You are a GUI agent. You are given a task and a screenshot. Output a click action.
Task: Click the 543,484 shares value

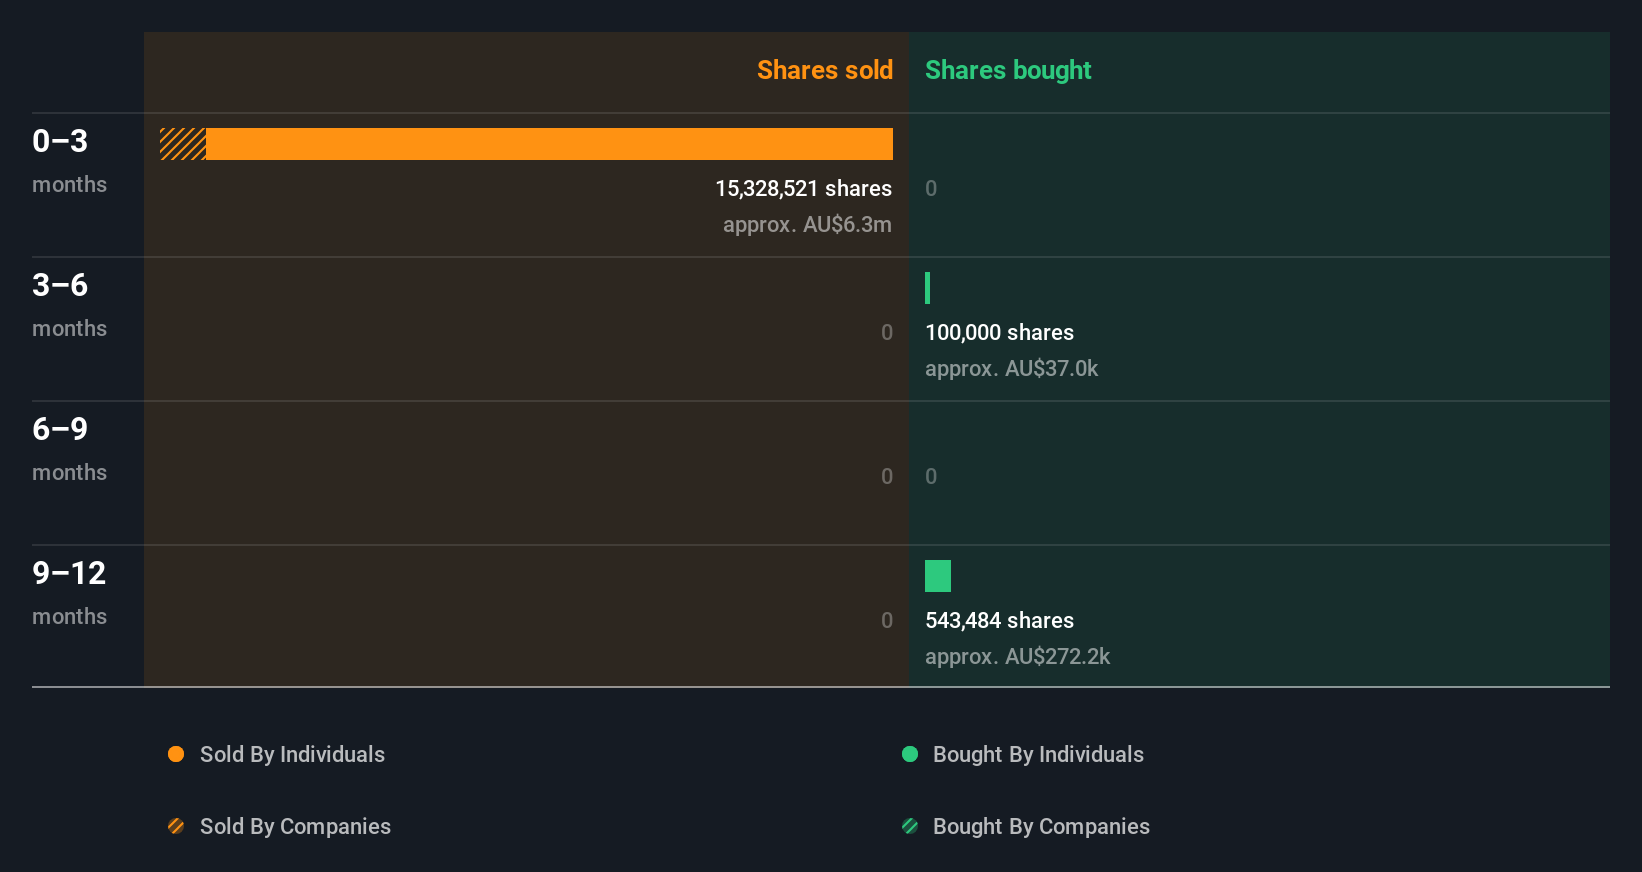(999, 621)
